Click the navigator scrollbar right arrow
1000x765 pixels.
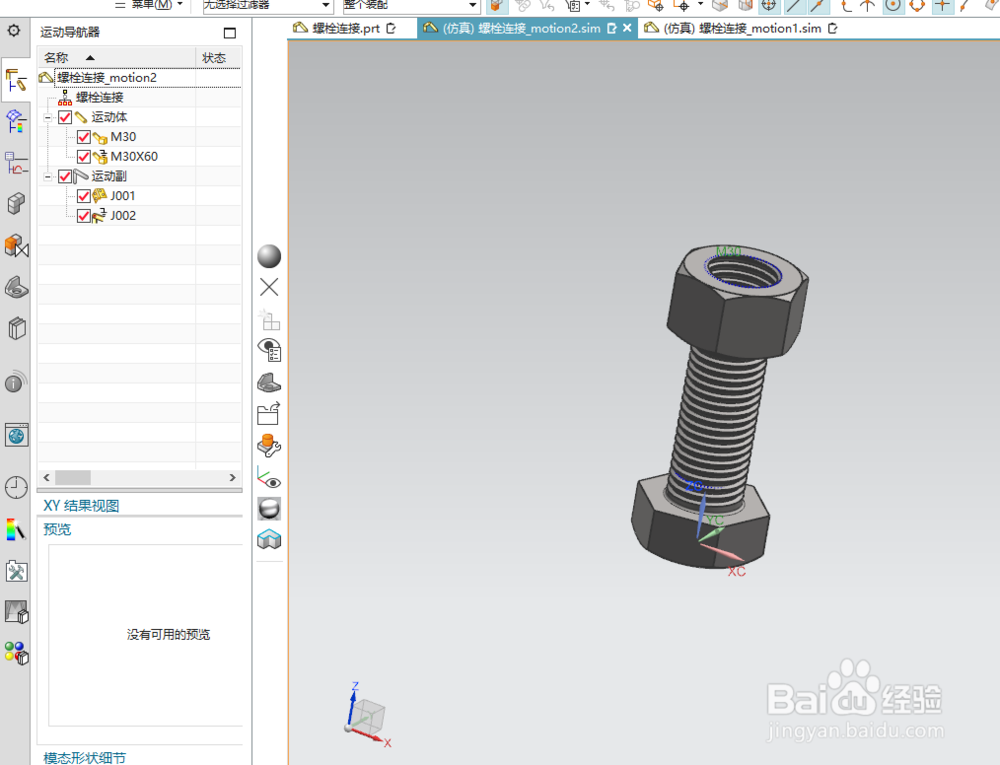[232, 477]
